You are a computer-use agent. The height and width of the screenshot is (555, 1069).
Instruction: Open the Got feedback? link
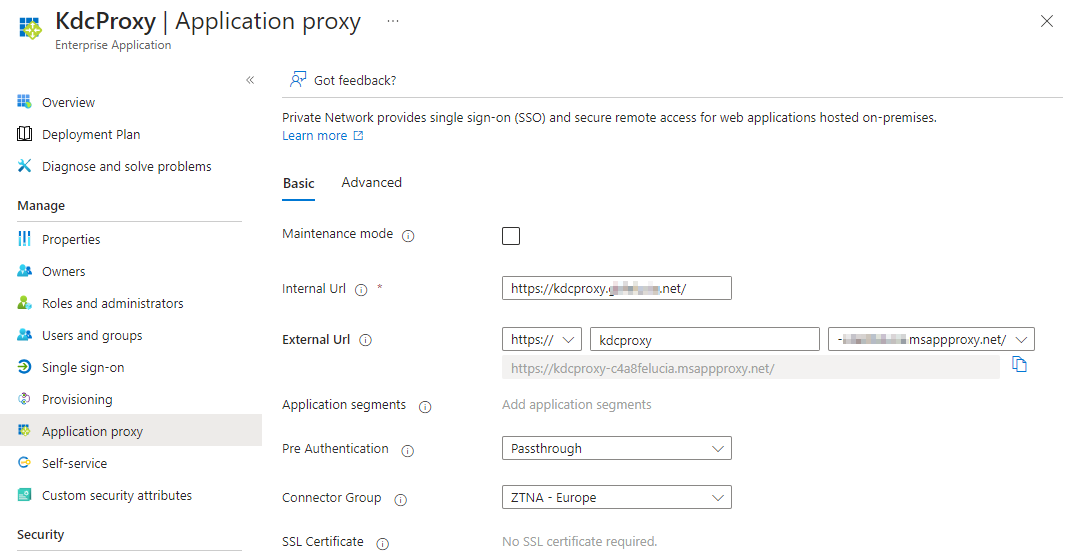coord(355,80)
